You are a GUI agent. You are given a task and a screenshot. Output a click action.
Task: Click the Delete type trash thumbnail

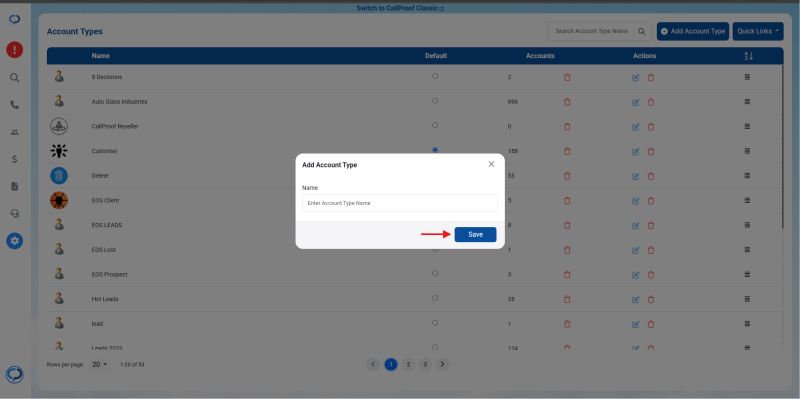(x=59, y=176)
